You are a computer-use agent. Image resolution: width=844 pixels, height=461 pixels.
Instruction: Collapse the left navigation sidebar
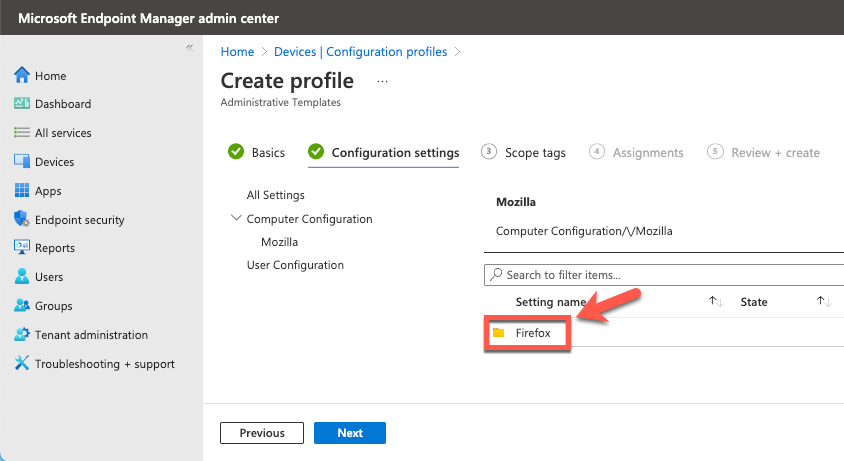pyautogui.click(x=189, y=47)
